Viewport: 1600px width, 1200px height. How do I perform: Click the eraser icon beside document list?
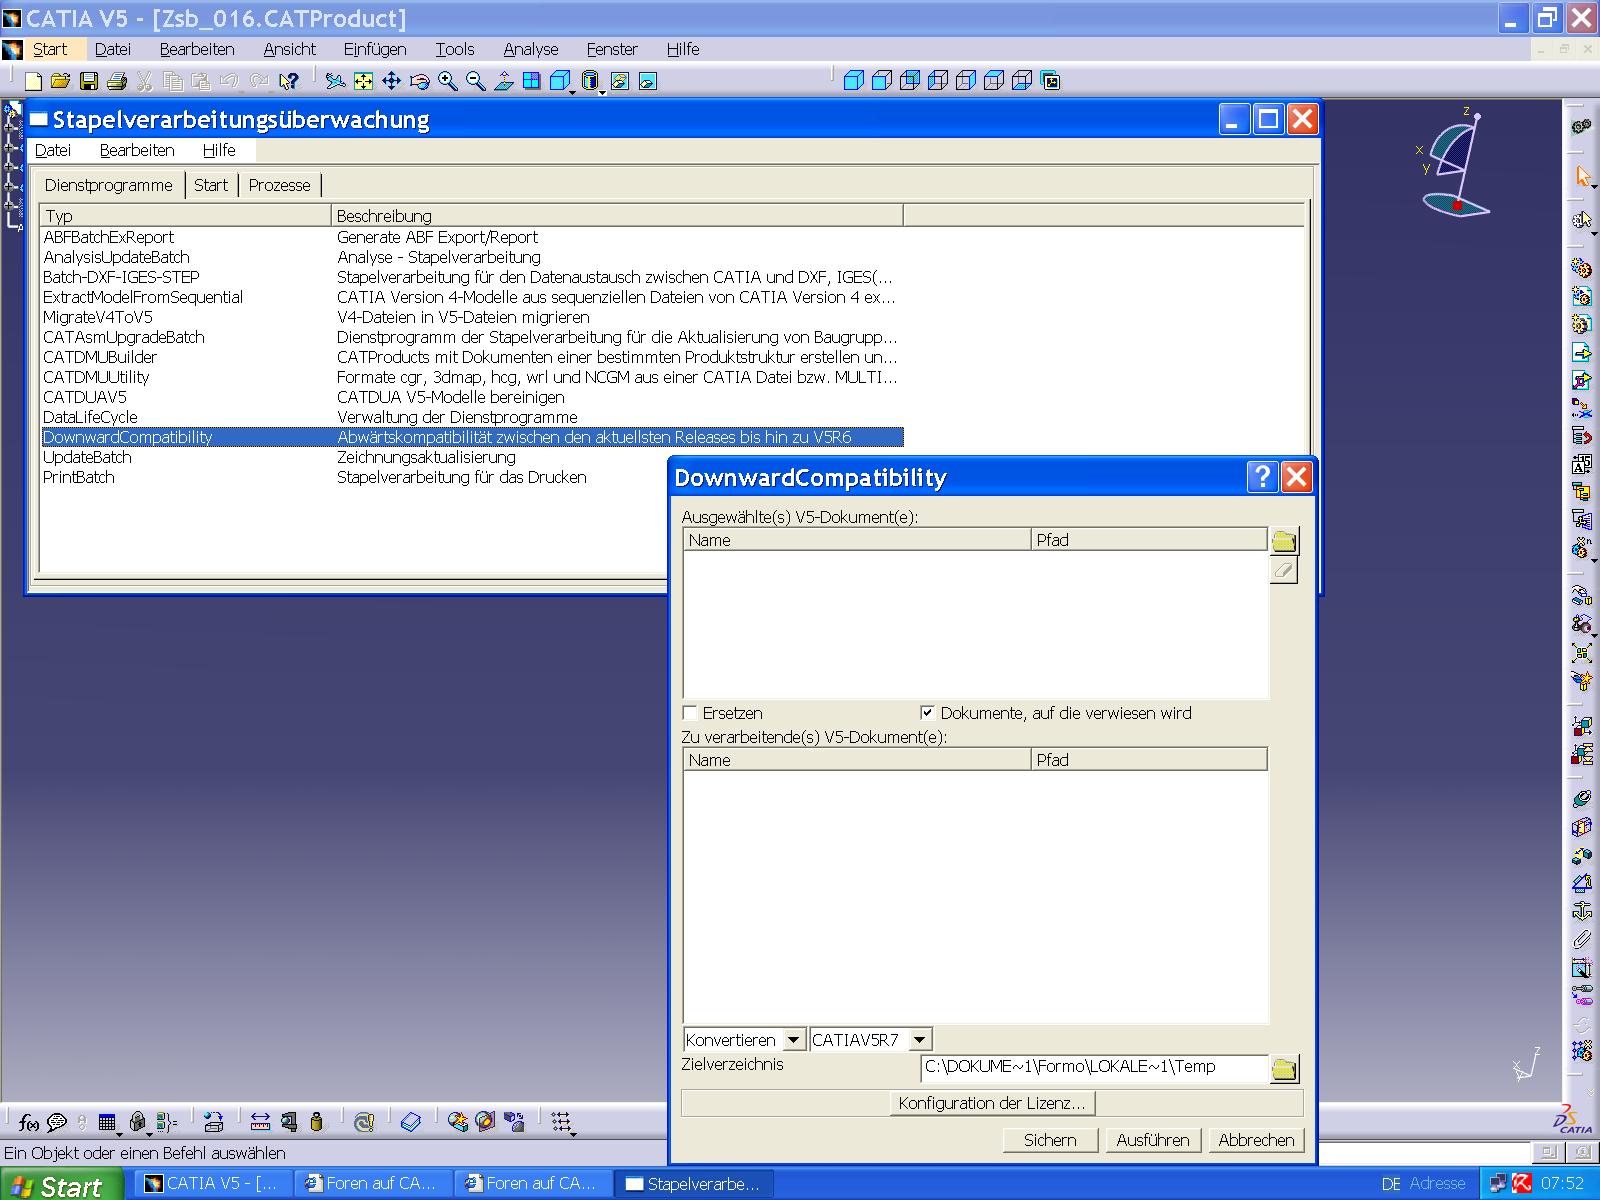1284,571
